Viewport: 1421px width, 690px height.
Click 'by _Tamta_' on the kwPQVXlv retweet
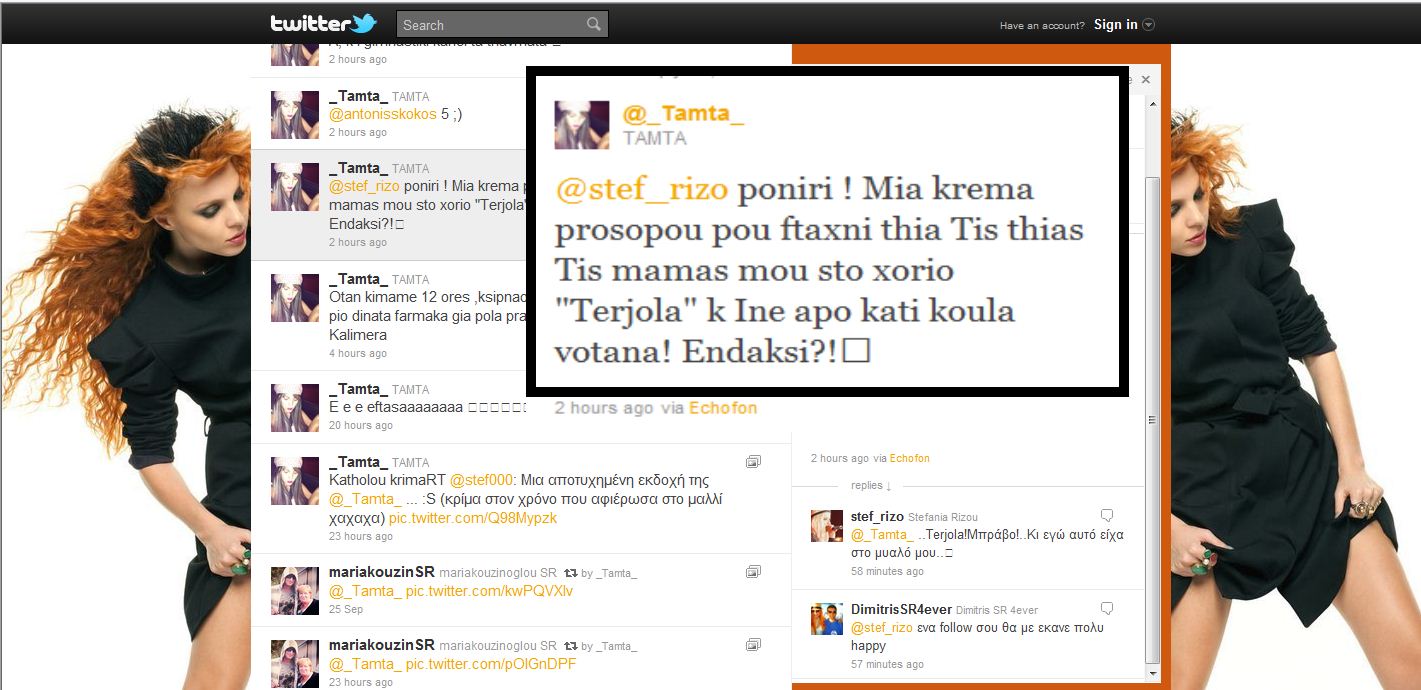pyautogui.click(x=609, y=573)
